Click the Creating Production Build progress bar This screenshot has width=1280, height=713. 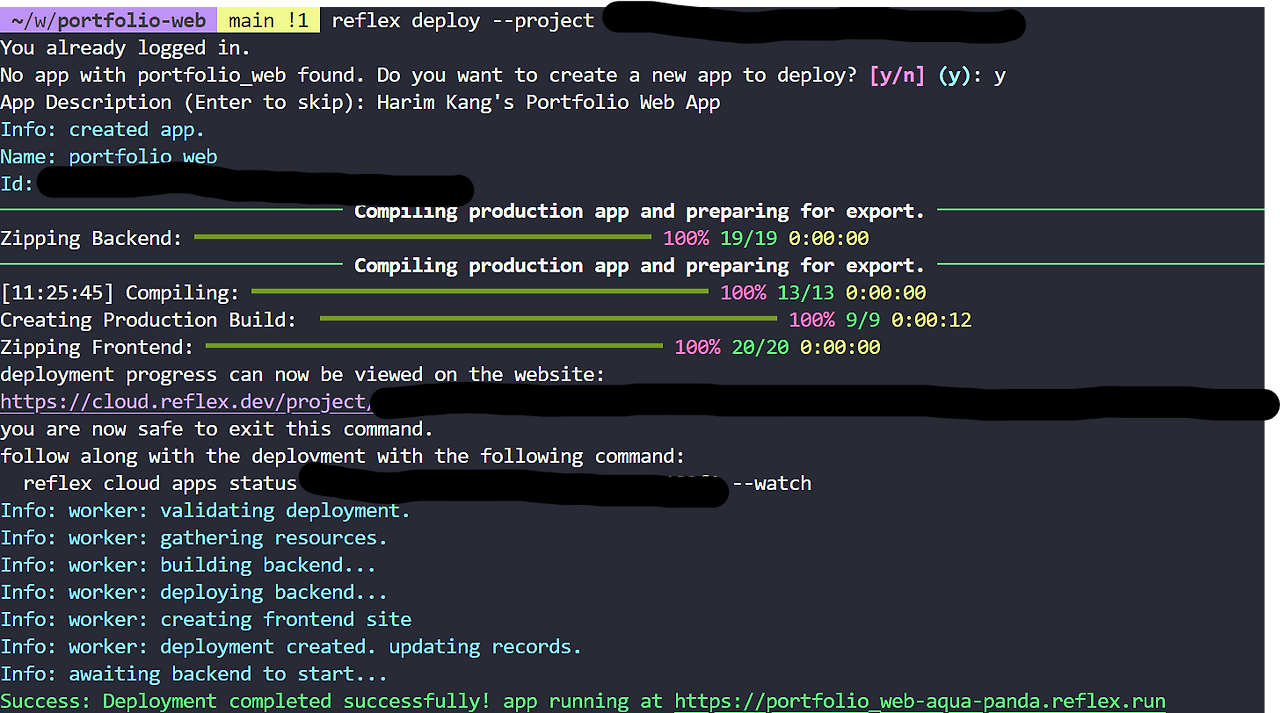point(550,319)
